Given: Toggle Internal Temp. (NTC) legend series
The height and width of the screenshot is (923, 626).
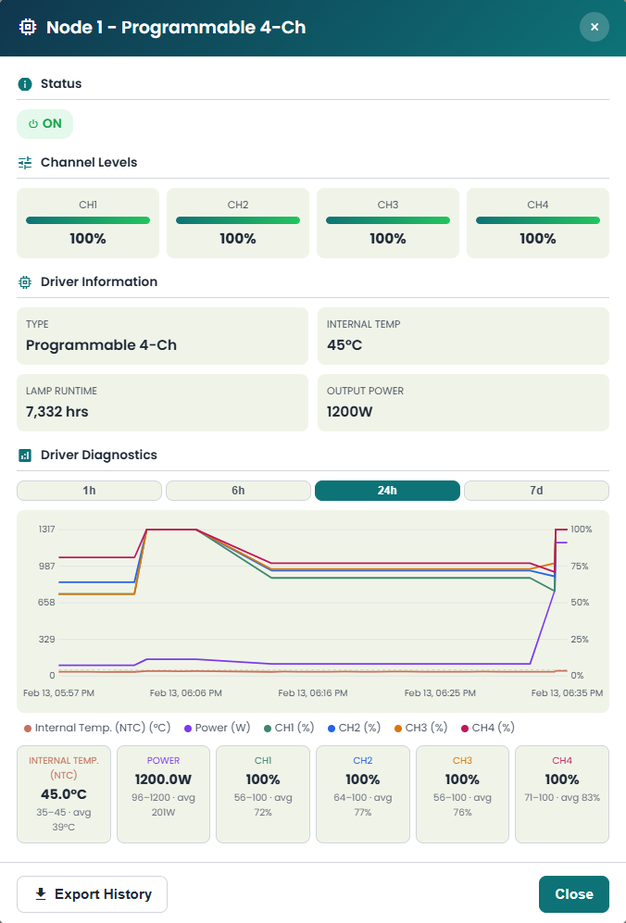Looking at the screenshot, I should click(97, 728).
